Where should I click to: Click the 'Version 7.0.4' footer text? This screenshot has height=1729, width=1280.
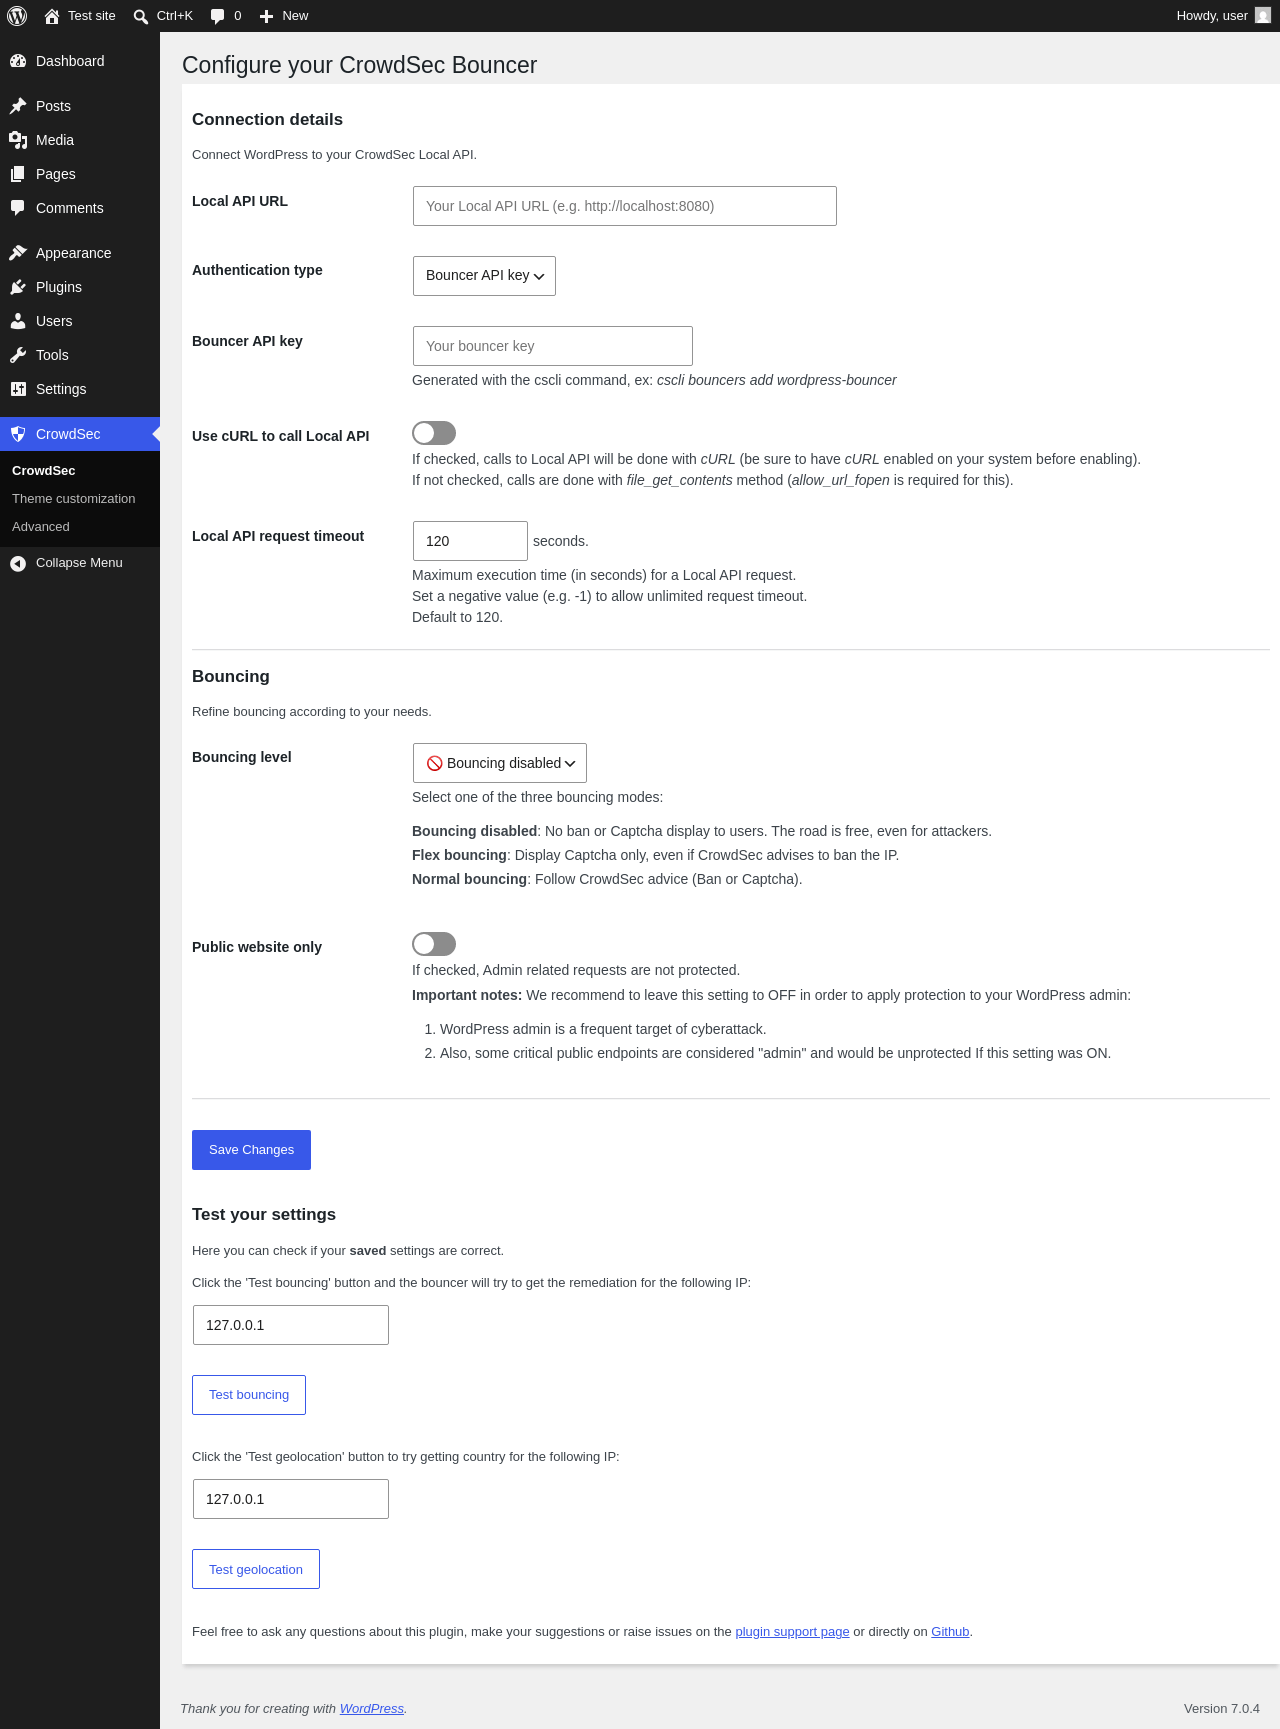point(1222,1709)
